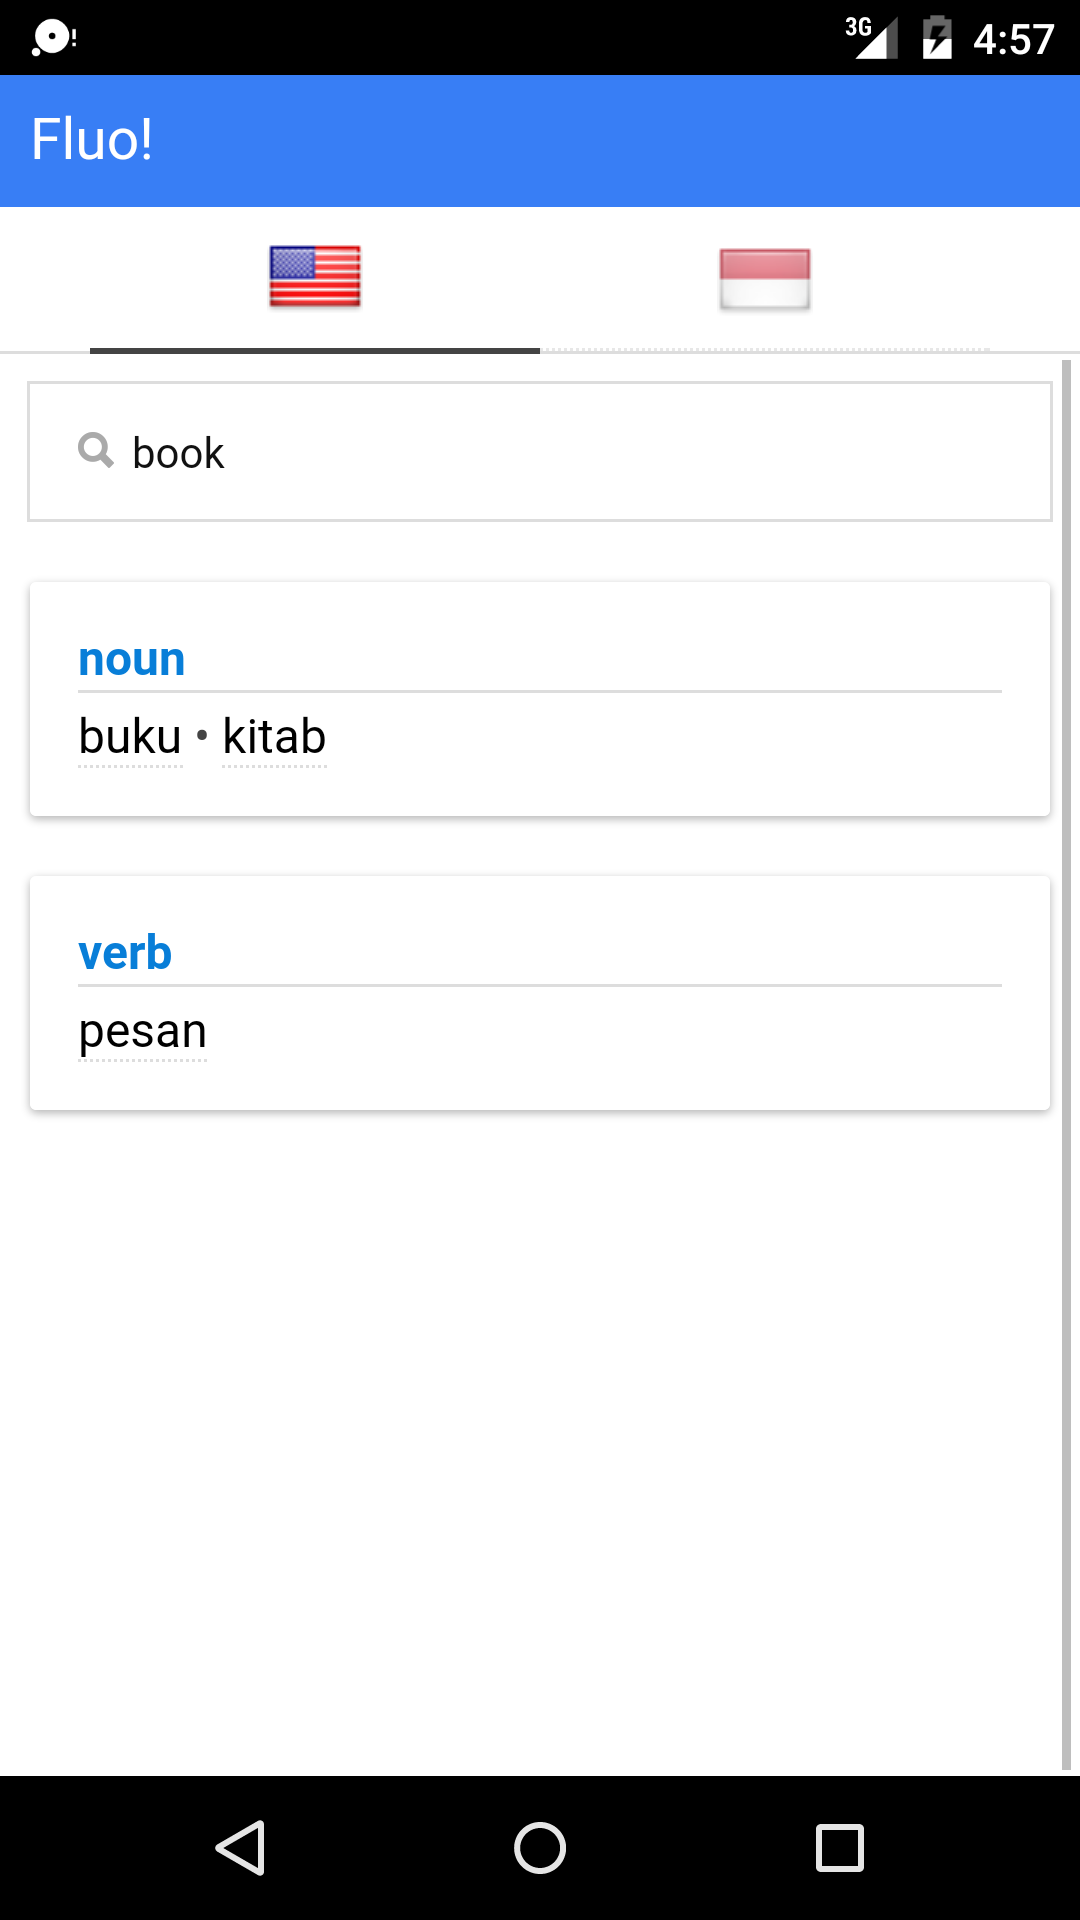Viewport: 1080px width, 1920px height.
Task: Click the magnifying glass search icon
Action: click(95, 451)
